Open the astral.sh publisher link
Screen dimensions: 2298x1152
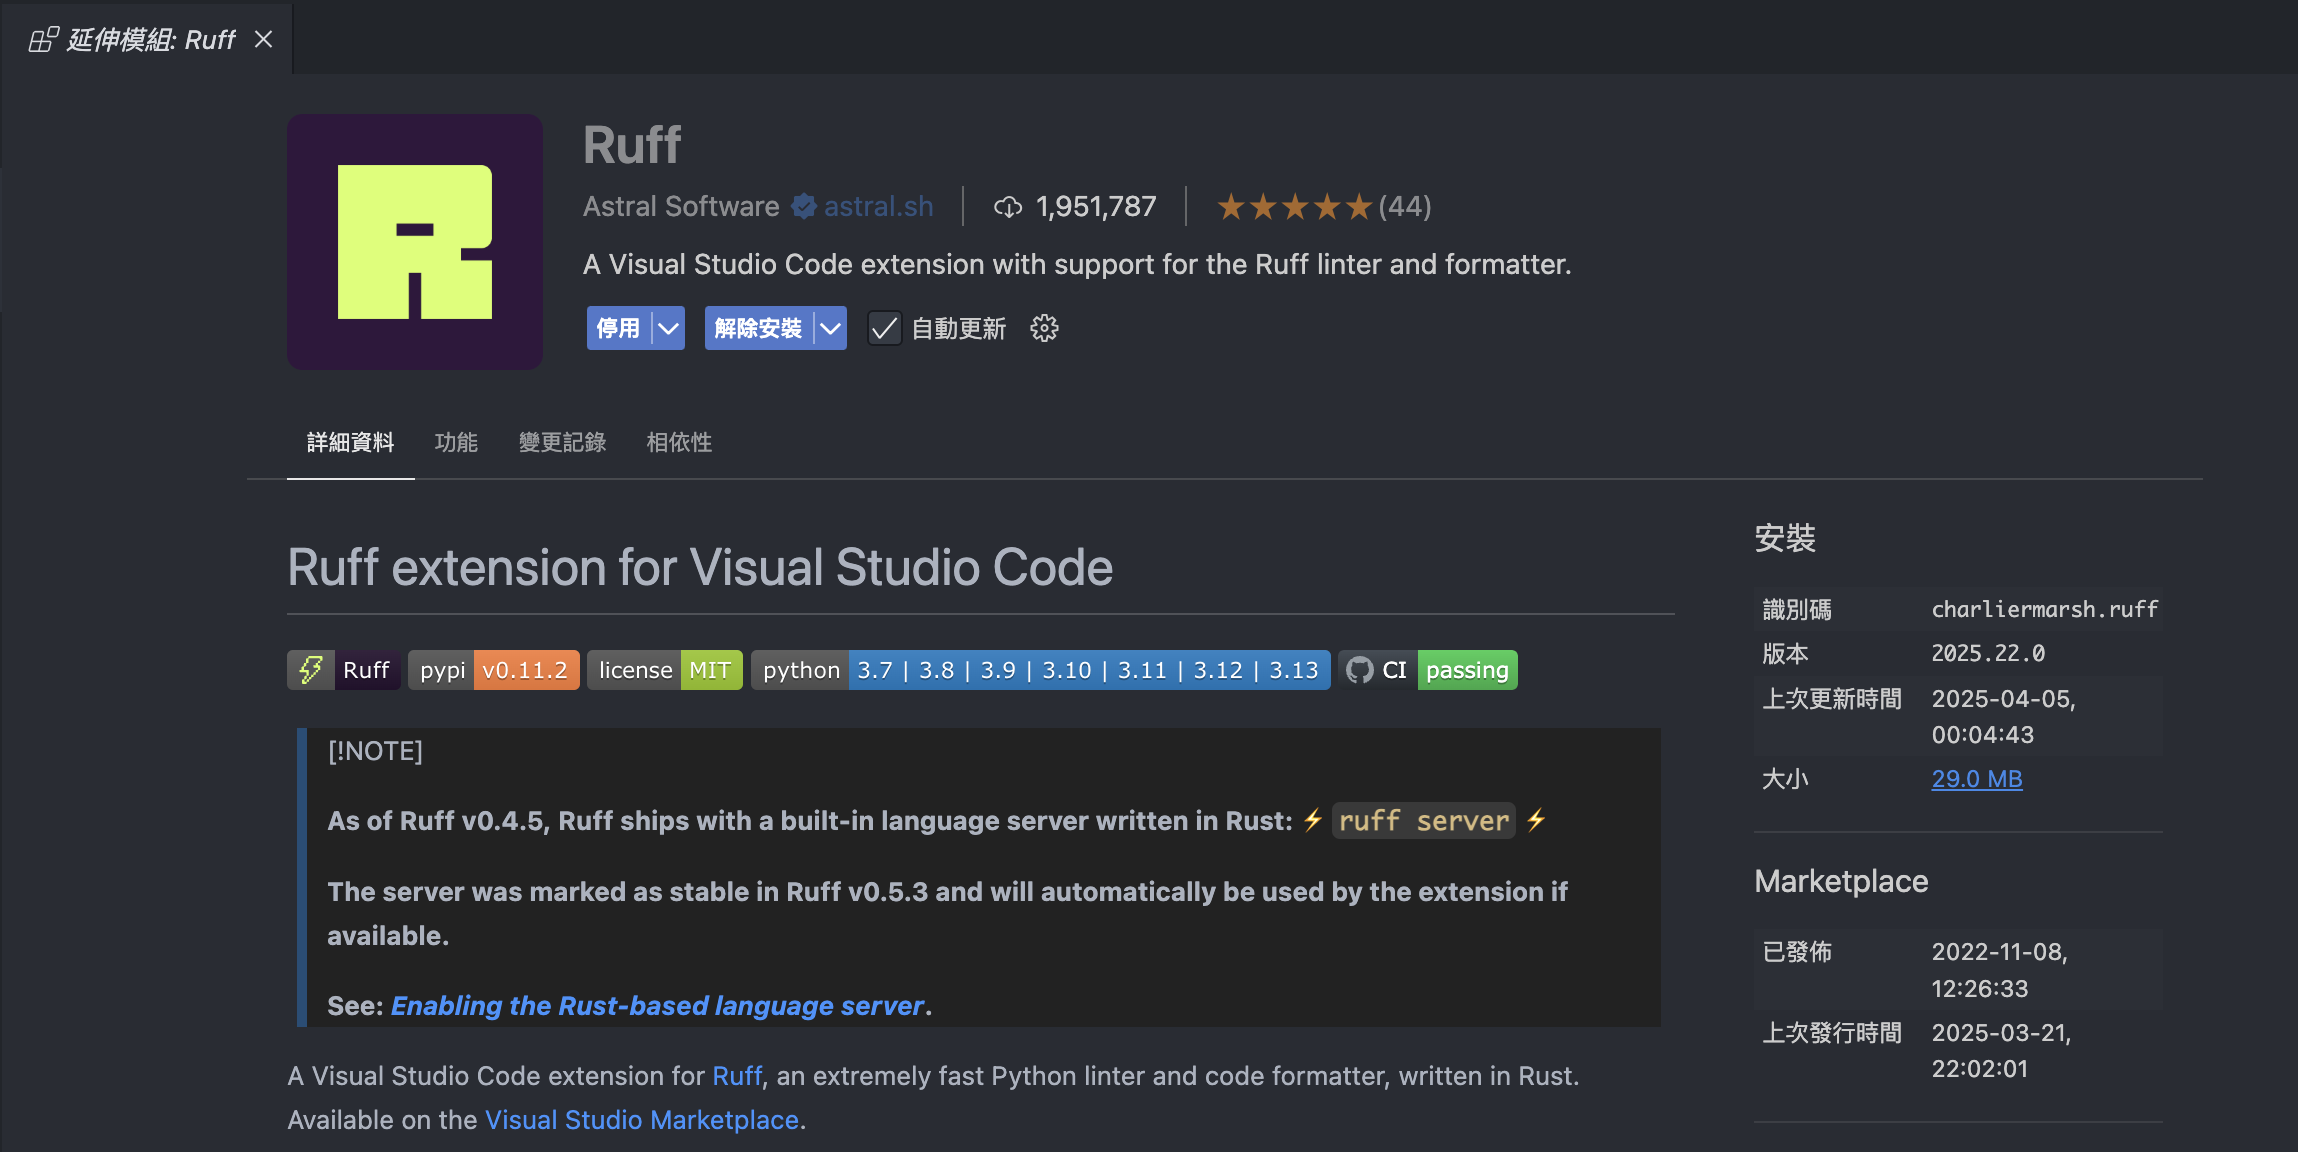pos(878,206)
